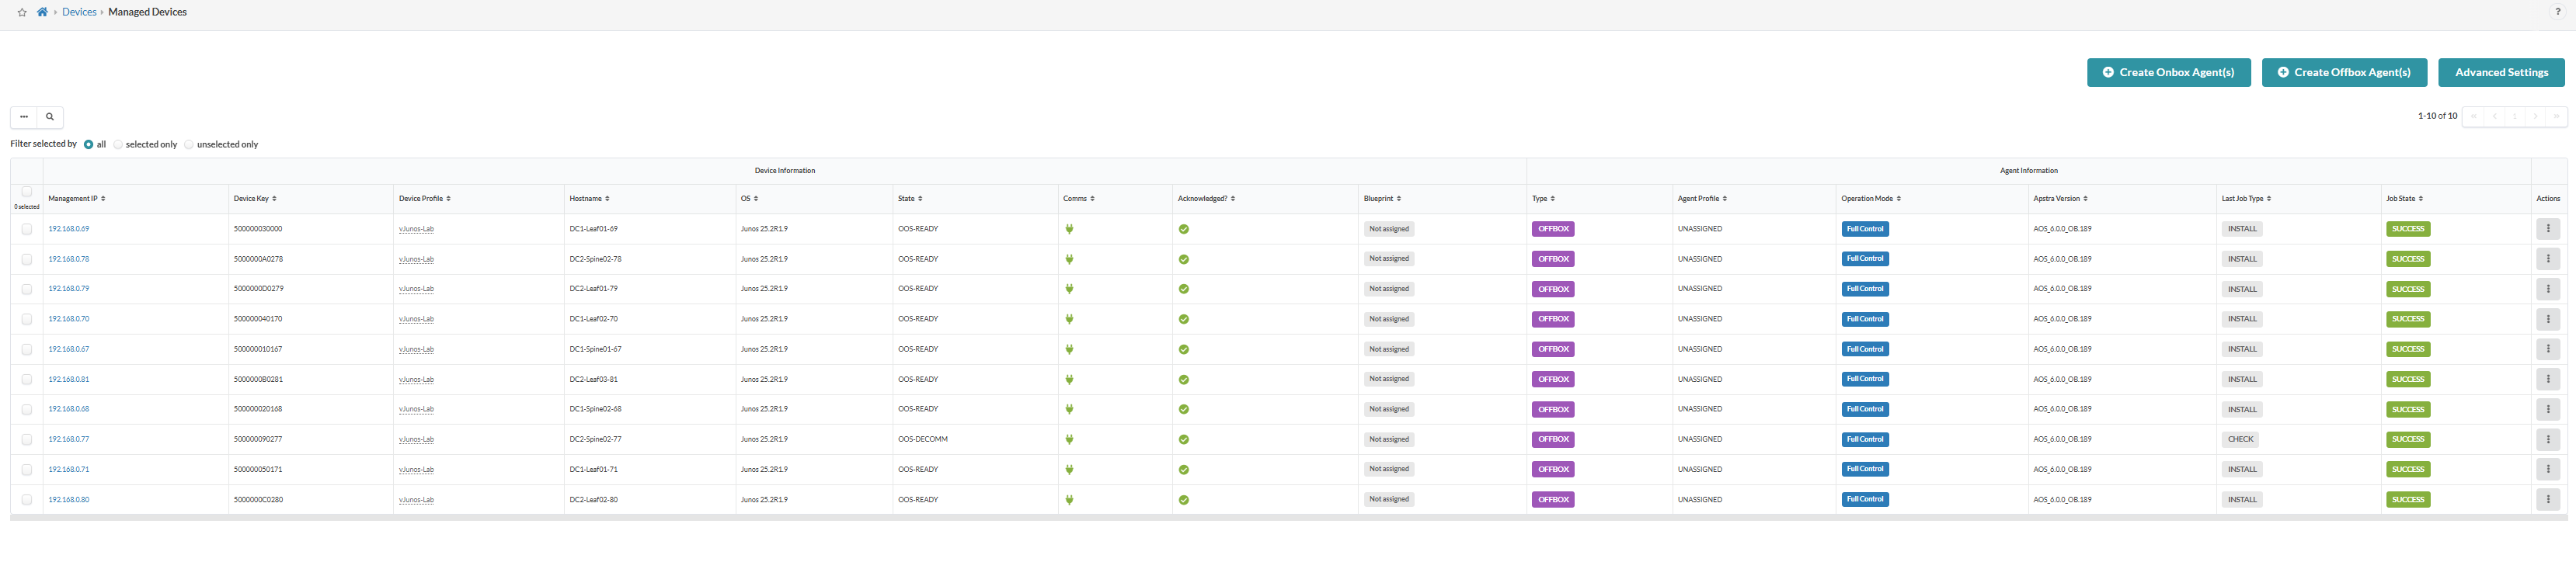
Task: Go to home via breadcrumb house icon
Action: point(42,12)
